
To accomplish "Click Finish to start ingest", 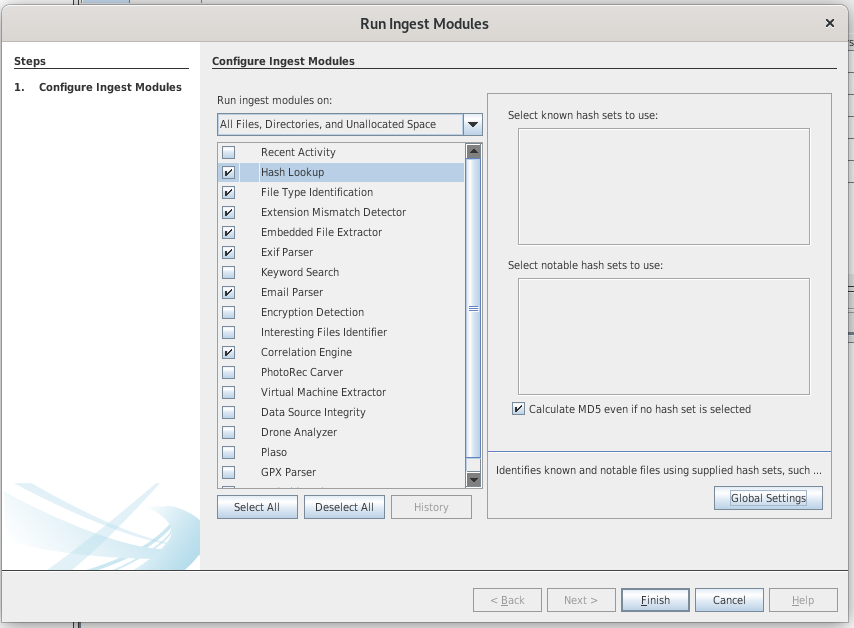I will click(x=655, y=600).
